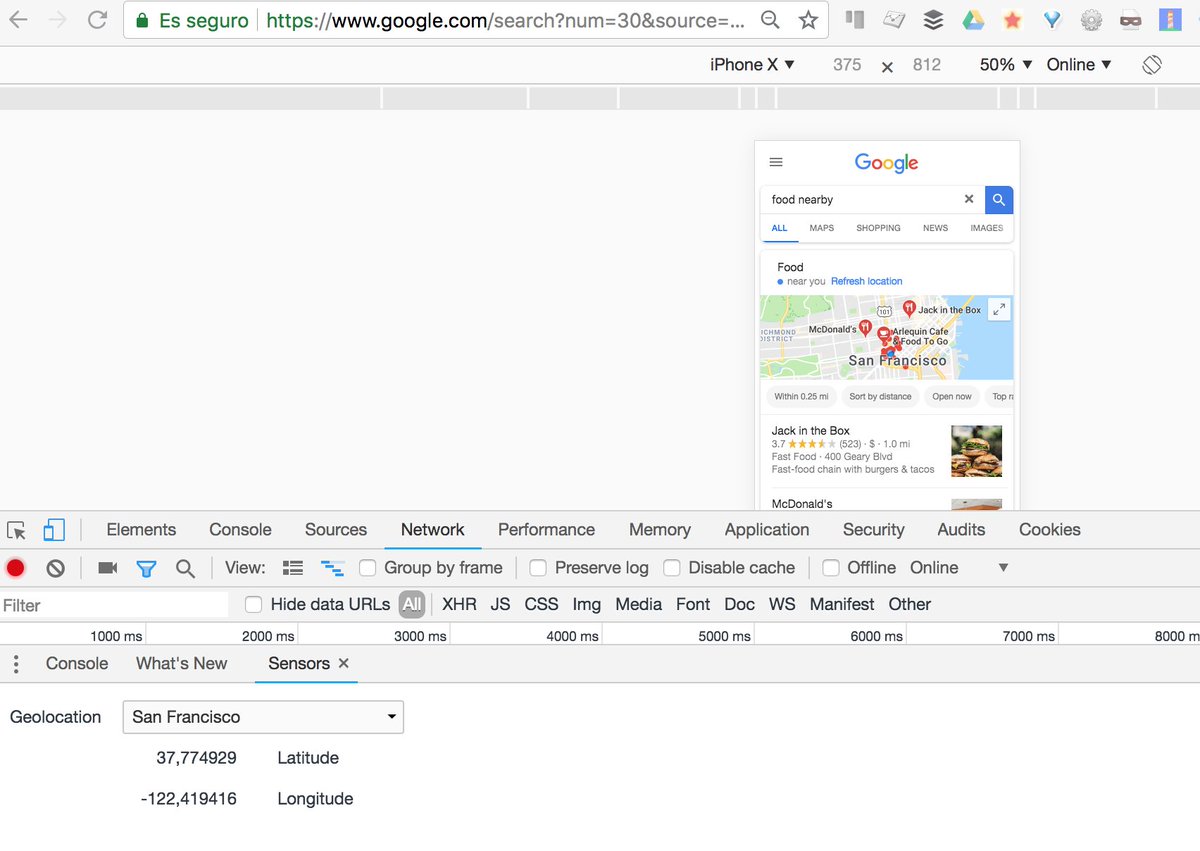Check the Offline checkbox
1200x851 pixels.
click(x=830, y=568)
